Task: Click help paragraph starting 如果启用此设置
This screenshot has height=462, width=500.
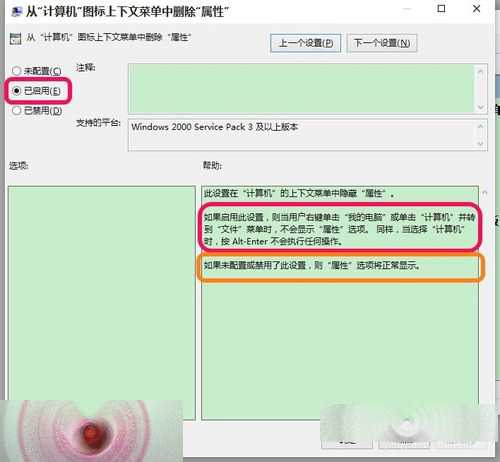Action: coord(339,229)
